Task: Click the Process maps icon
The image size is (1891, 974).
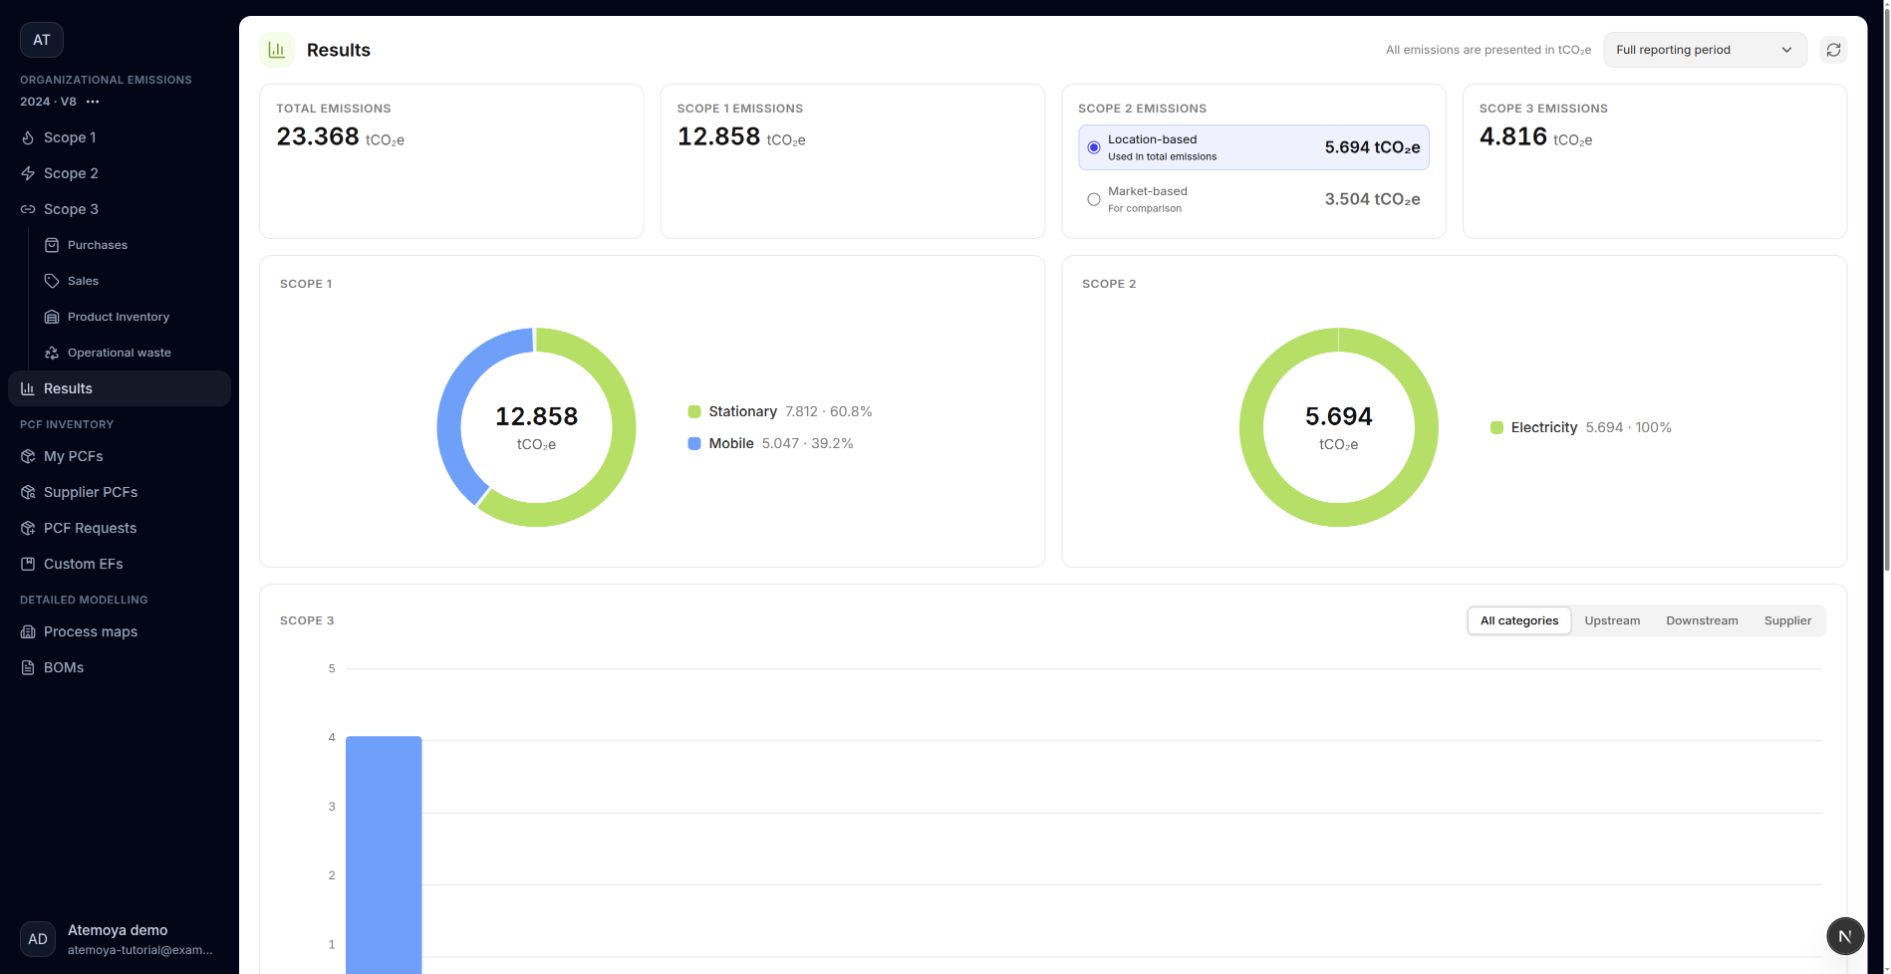Action: [28, 632]
